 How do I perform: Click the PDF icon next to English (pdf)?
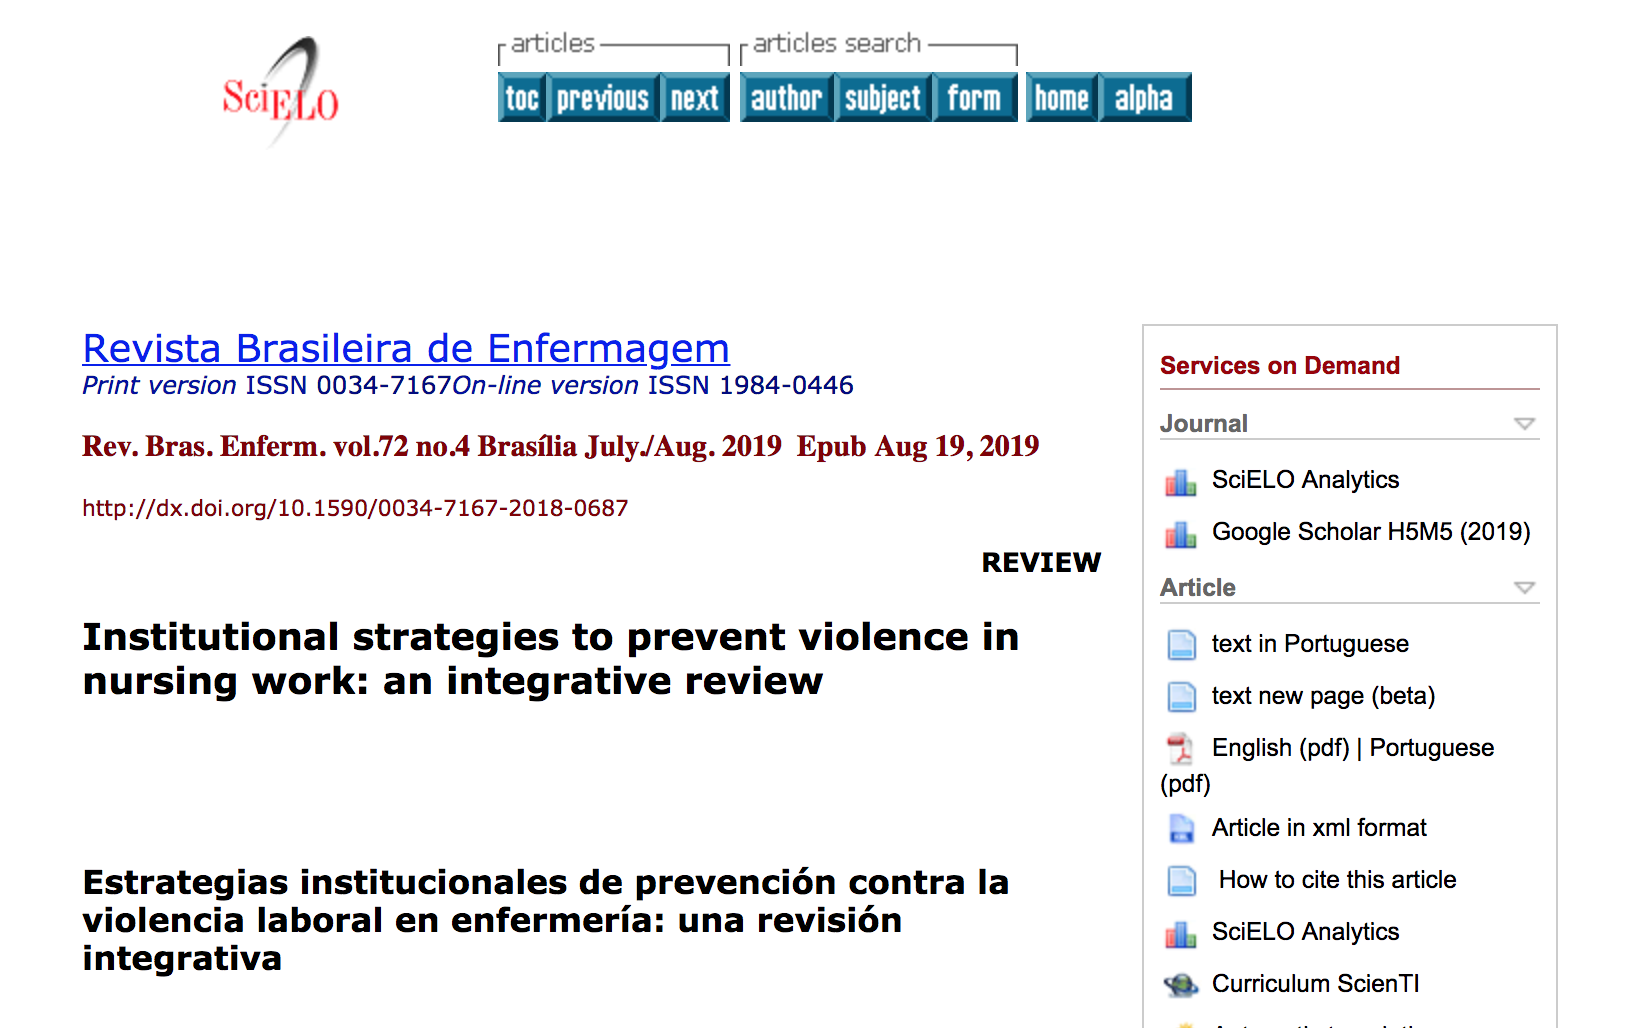pos(1180,748)
